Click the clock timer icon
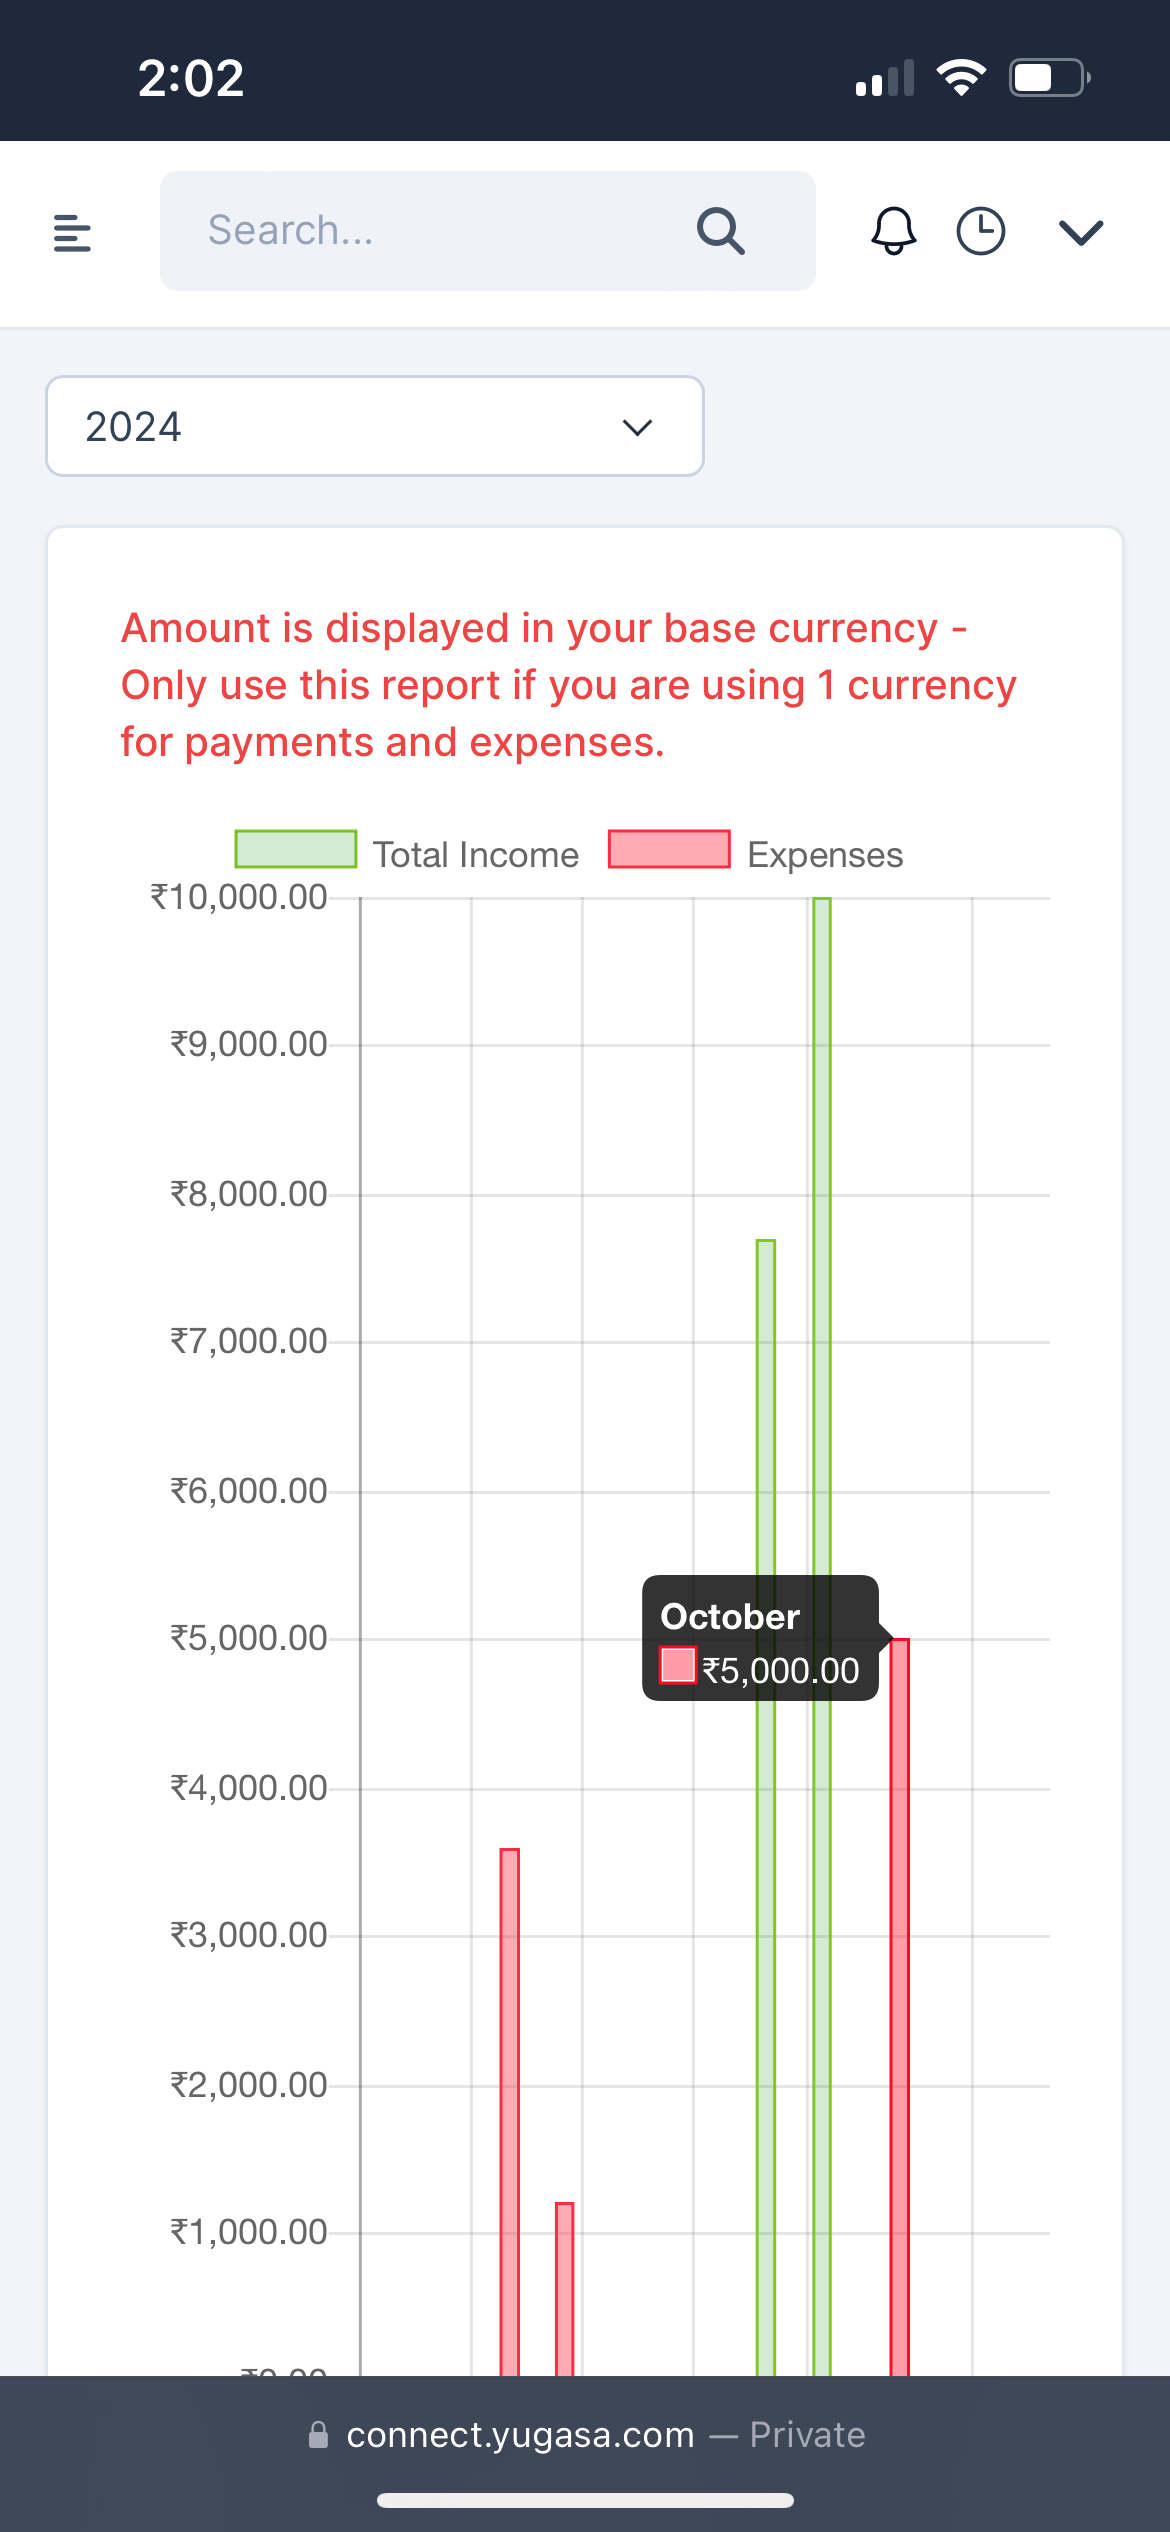This screenshot has width=1170, height=2532. (980, 231)
